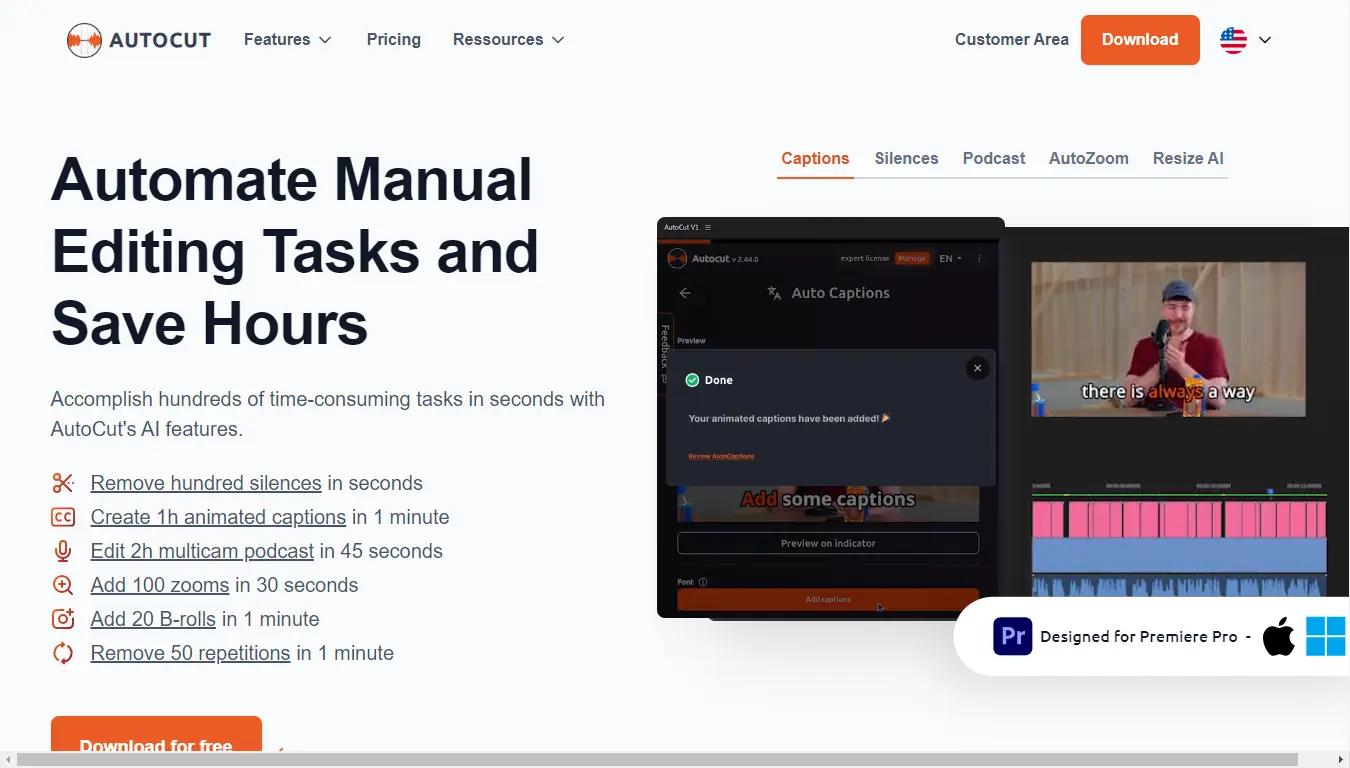
Task: Click the pink caption clips track
Action: tap(1179, 520)
